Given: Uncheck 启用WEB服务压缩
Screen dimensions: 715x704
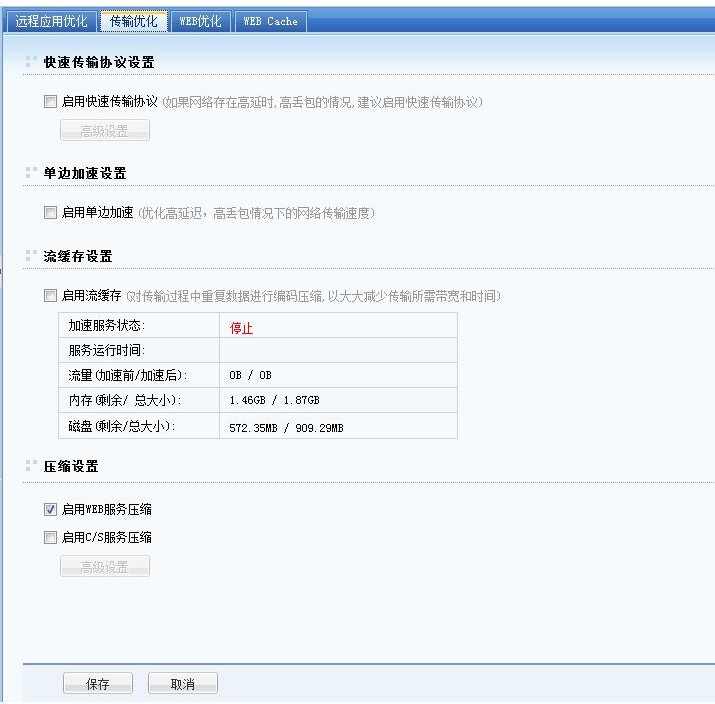Looking at the screenshot, I should coord(51,510).
